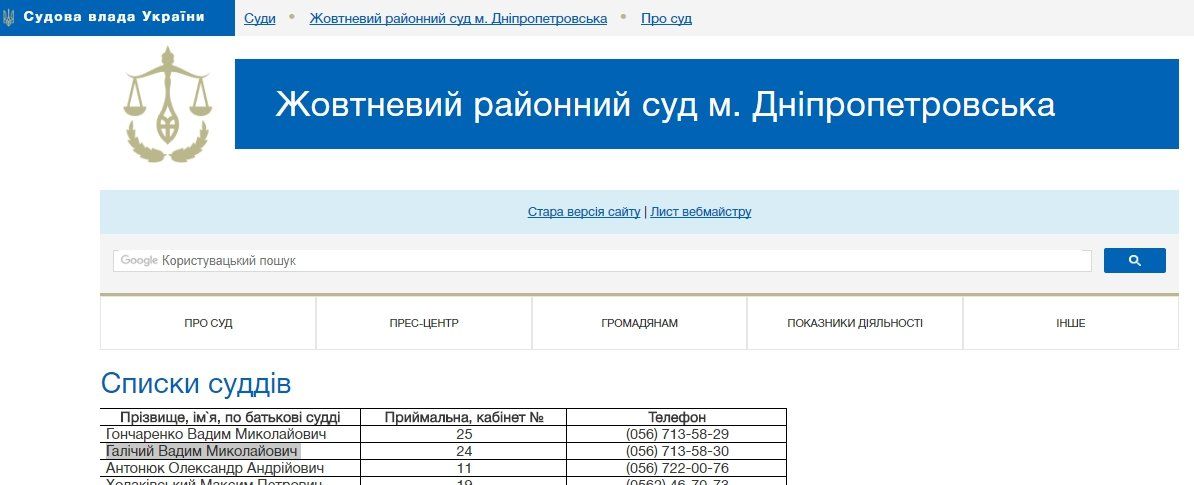
Task: Open the ГРОМАДЯНАМ menu
Action: click(x=640, y=323)
